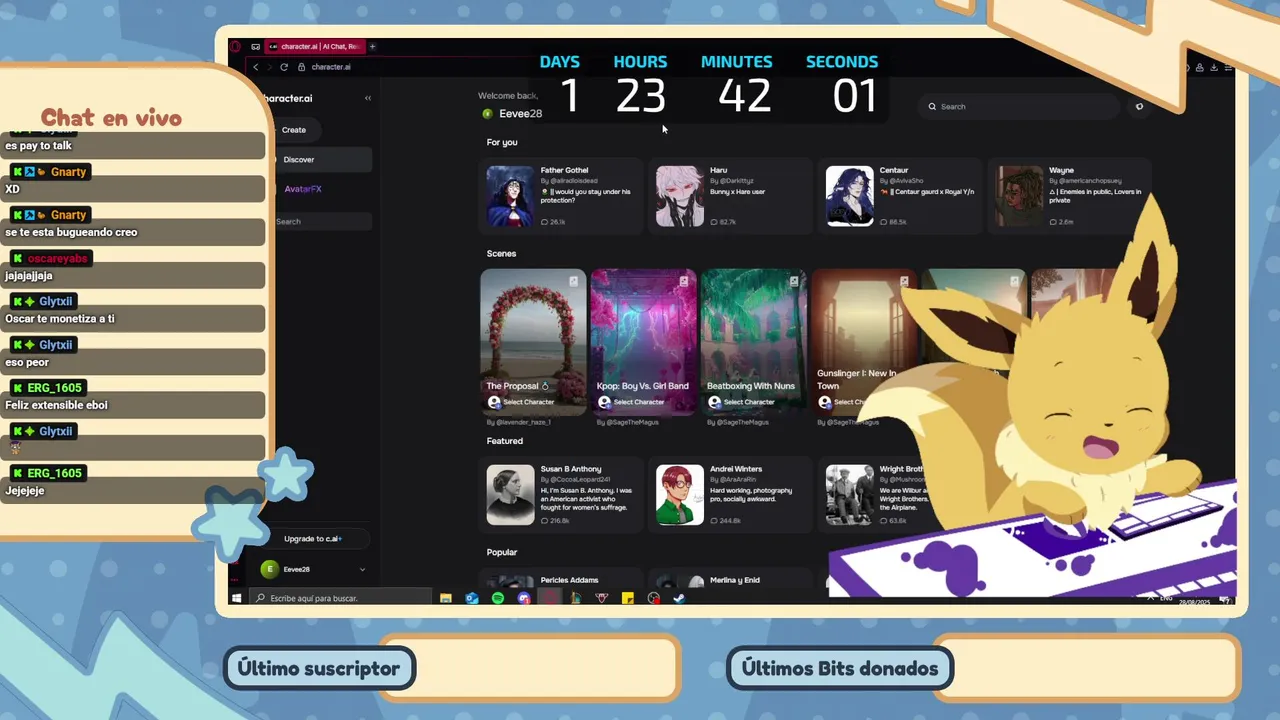The width and height of the screenshot is (1280, 720).
Task: Open a new browser tab with plus
Action: [x=372, y=46]
